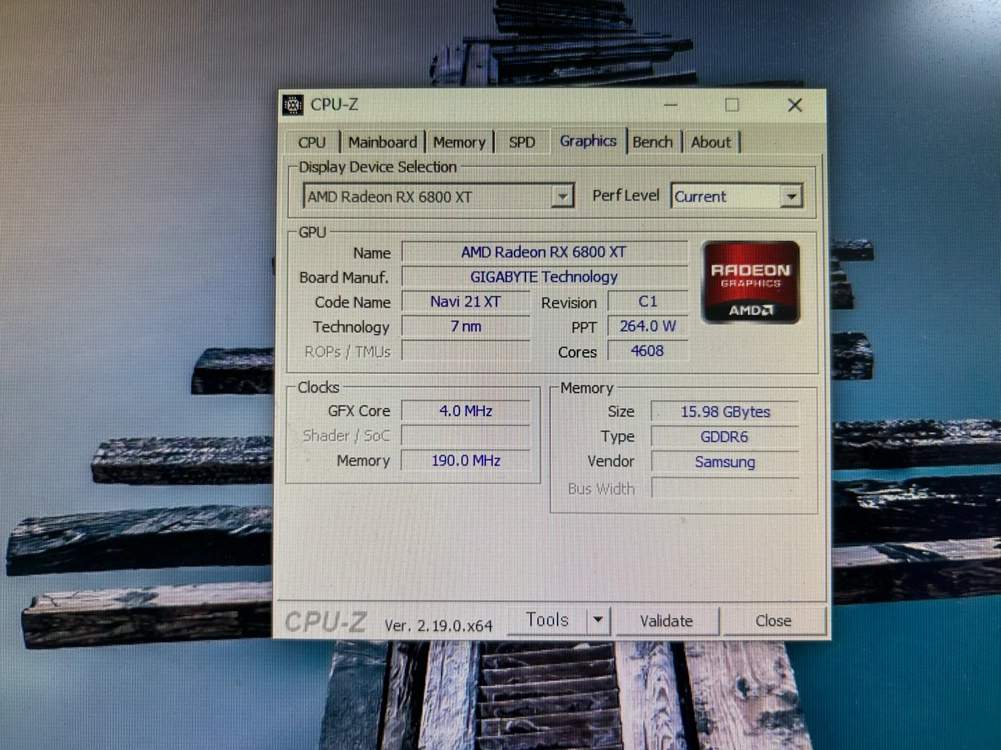Maximize the CPU-Z window
This screenshot has height=750, width=1001.
click(732, 105)
